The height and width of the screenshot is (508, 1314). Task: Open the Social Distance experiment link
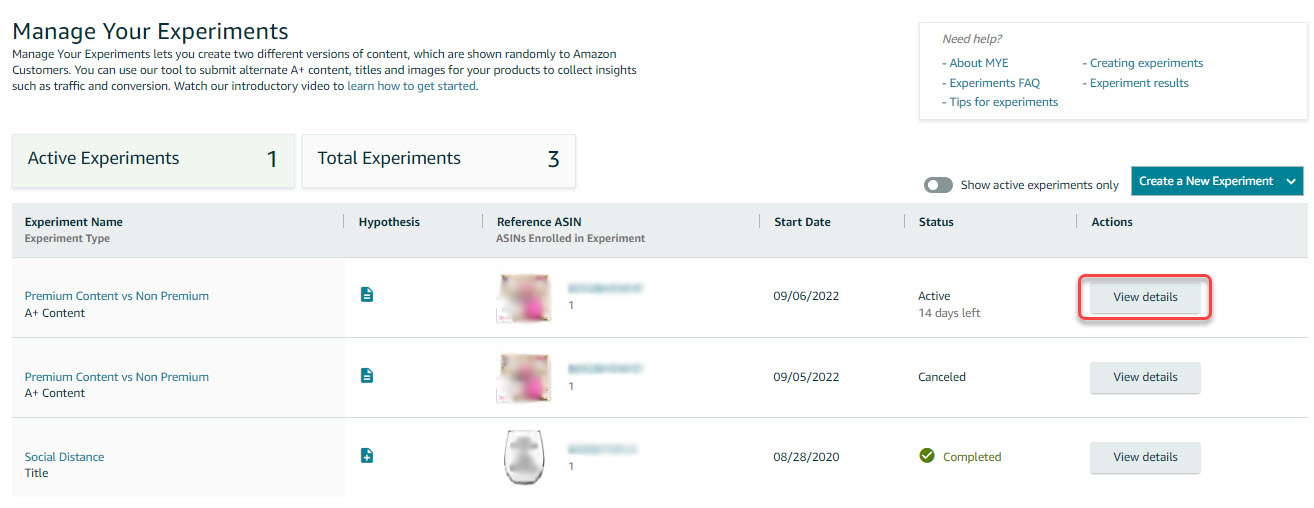(x=64, y=457)
